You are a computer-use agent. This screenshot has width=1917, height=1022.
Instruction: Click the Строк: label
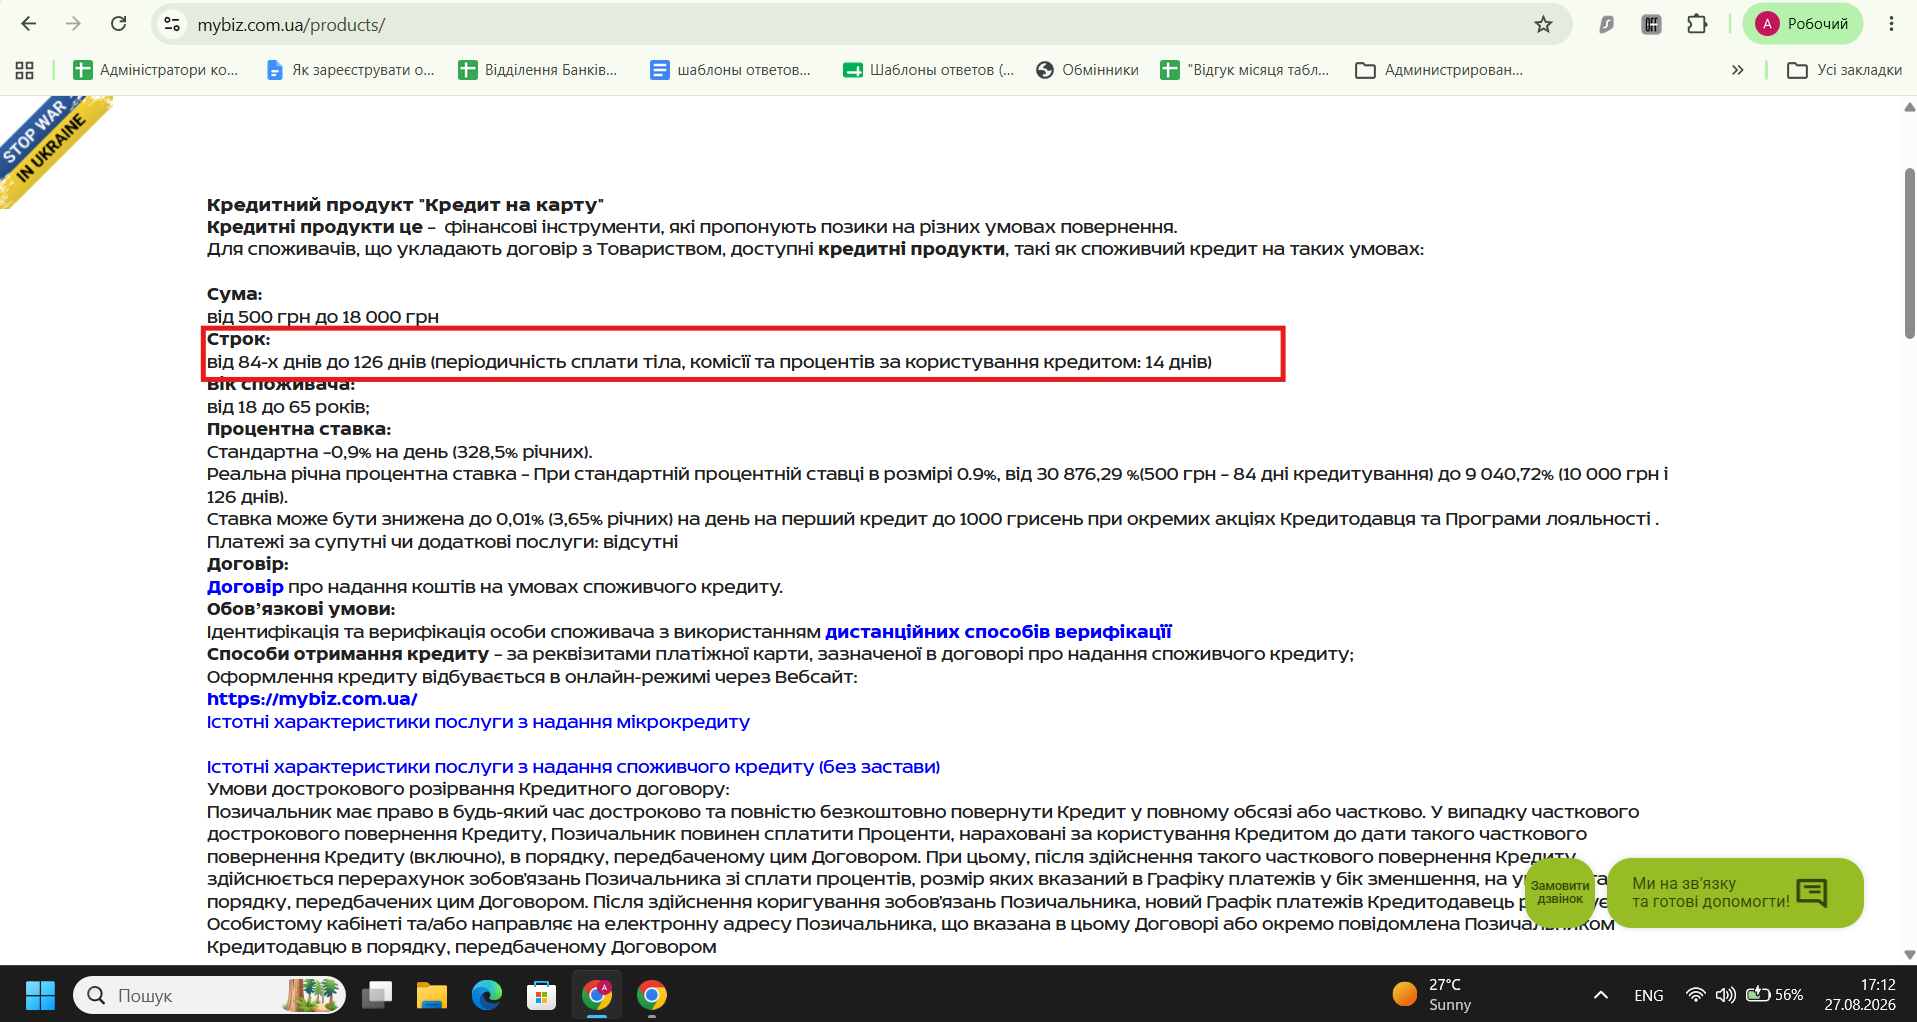tap(239, 340)
